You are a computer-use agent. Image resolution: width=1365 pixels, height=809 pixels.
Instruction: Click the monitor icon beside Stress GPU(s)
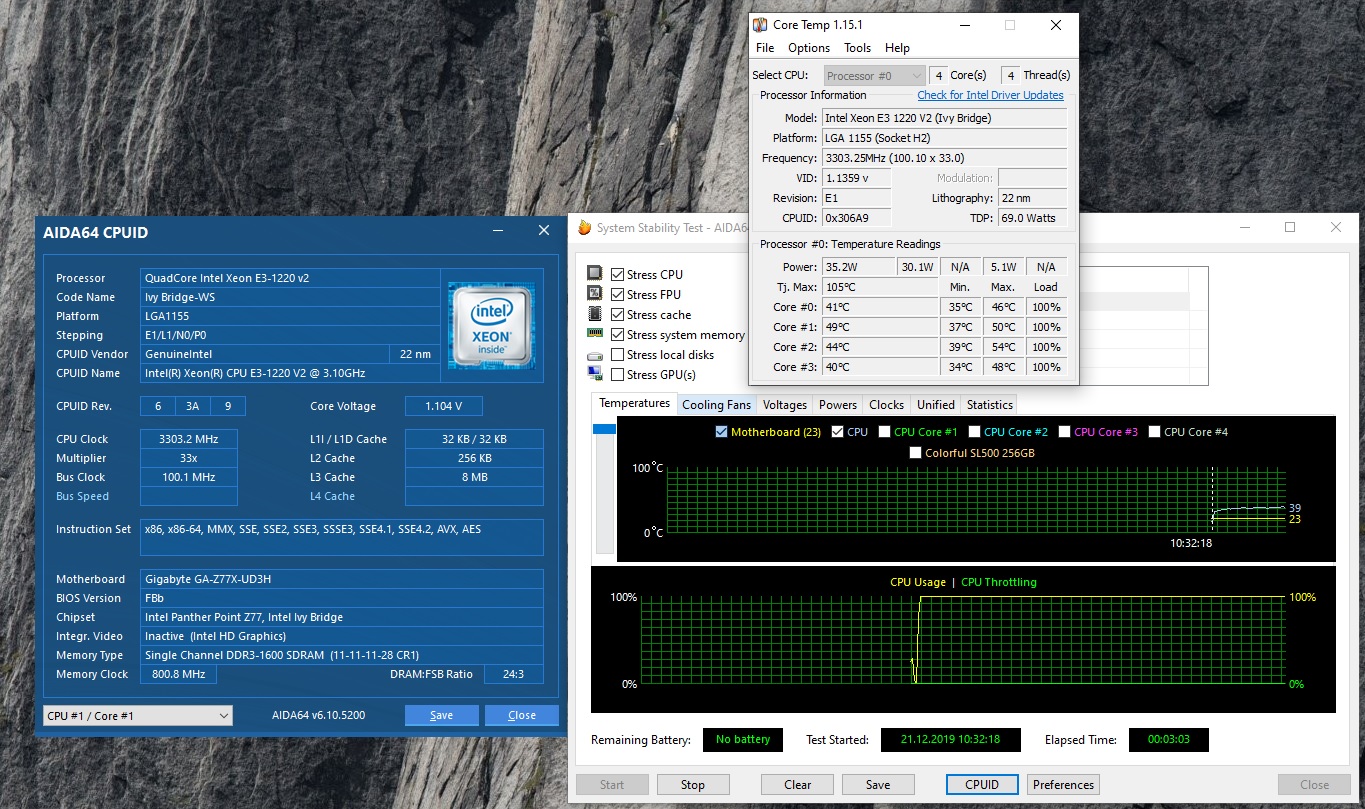(x=594, y=374)
